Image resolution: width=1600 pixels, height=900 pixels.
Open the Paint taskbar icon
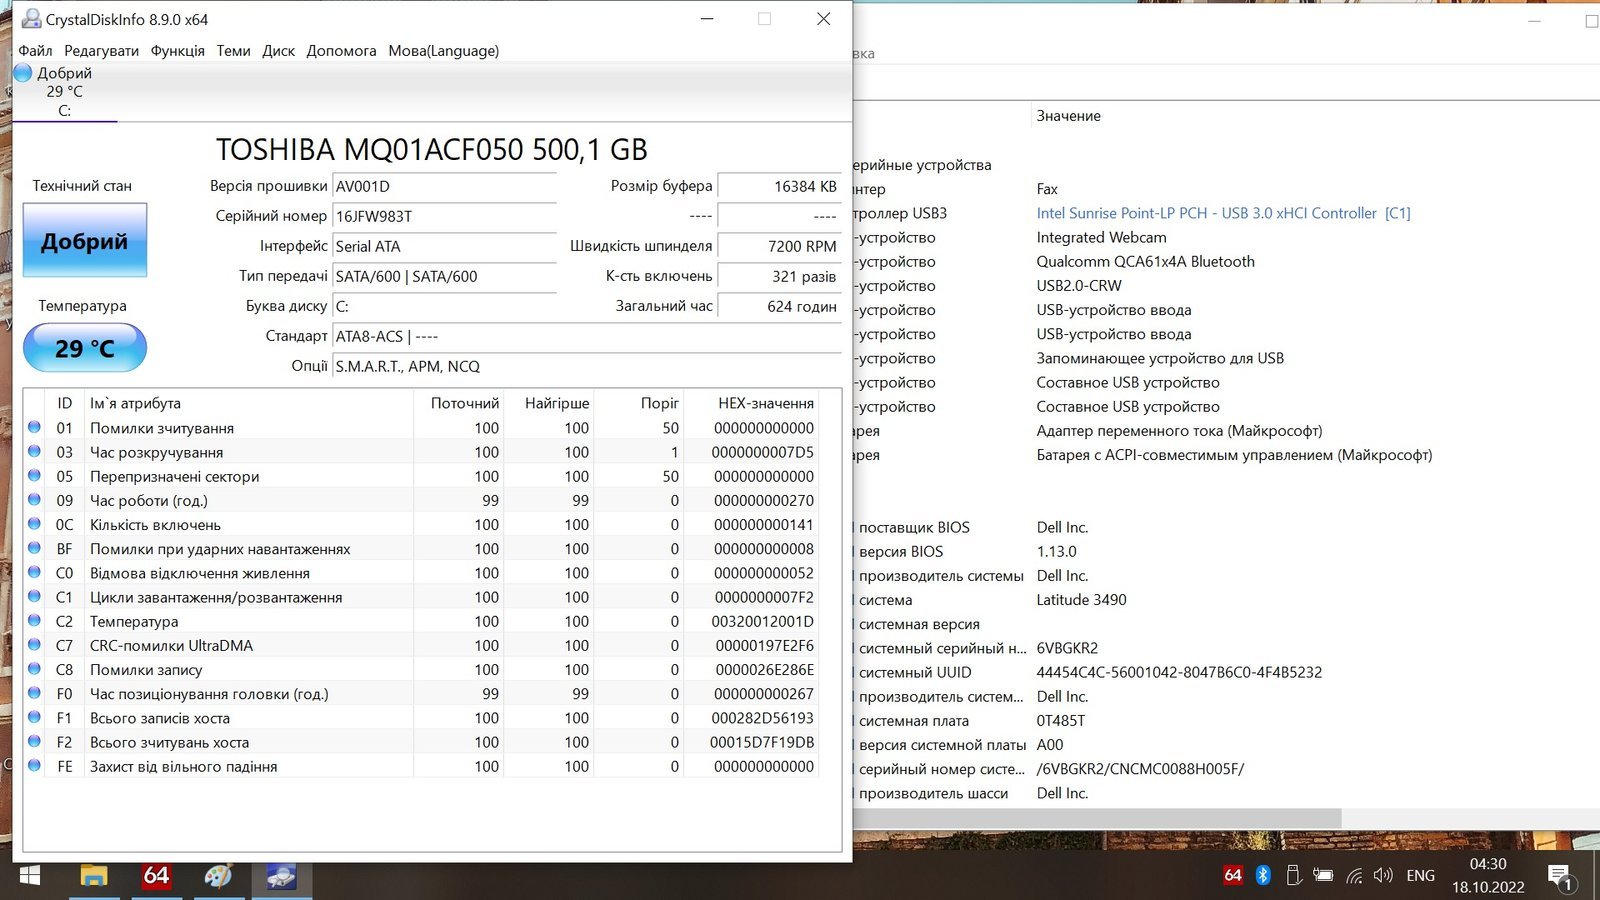tap(218, 876)
